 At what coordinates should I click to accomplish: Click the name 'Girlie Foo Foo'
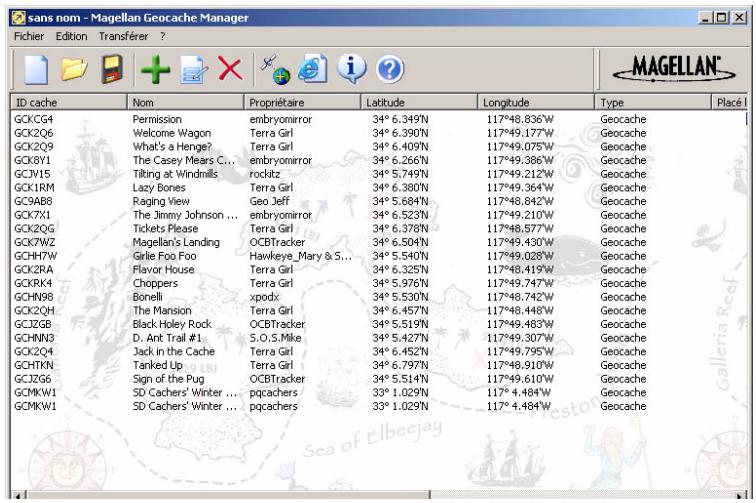[164, 256]
